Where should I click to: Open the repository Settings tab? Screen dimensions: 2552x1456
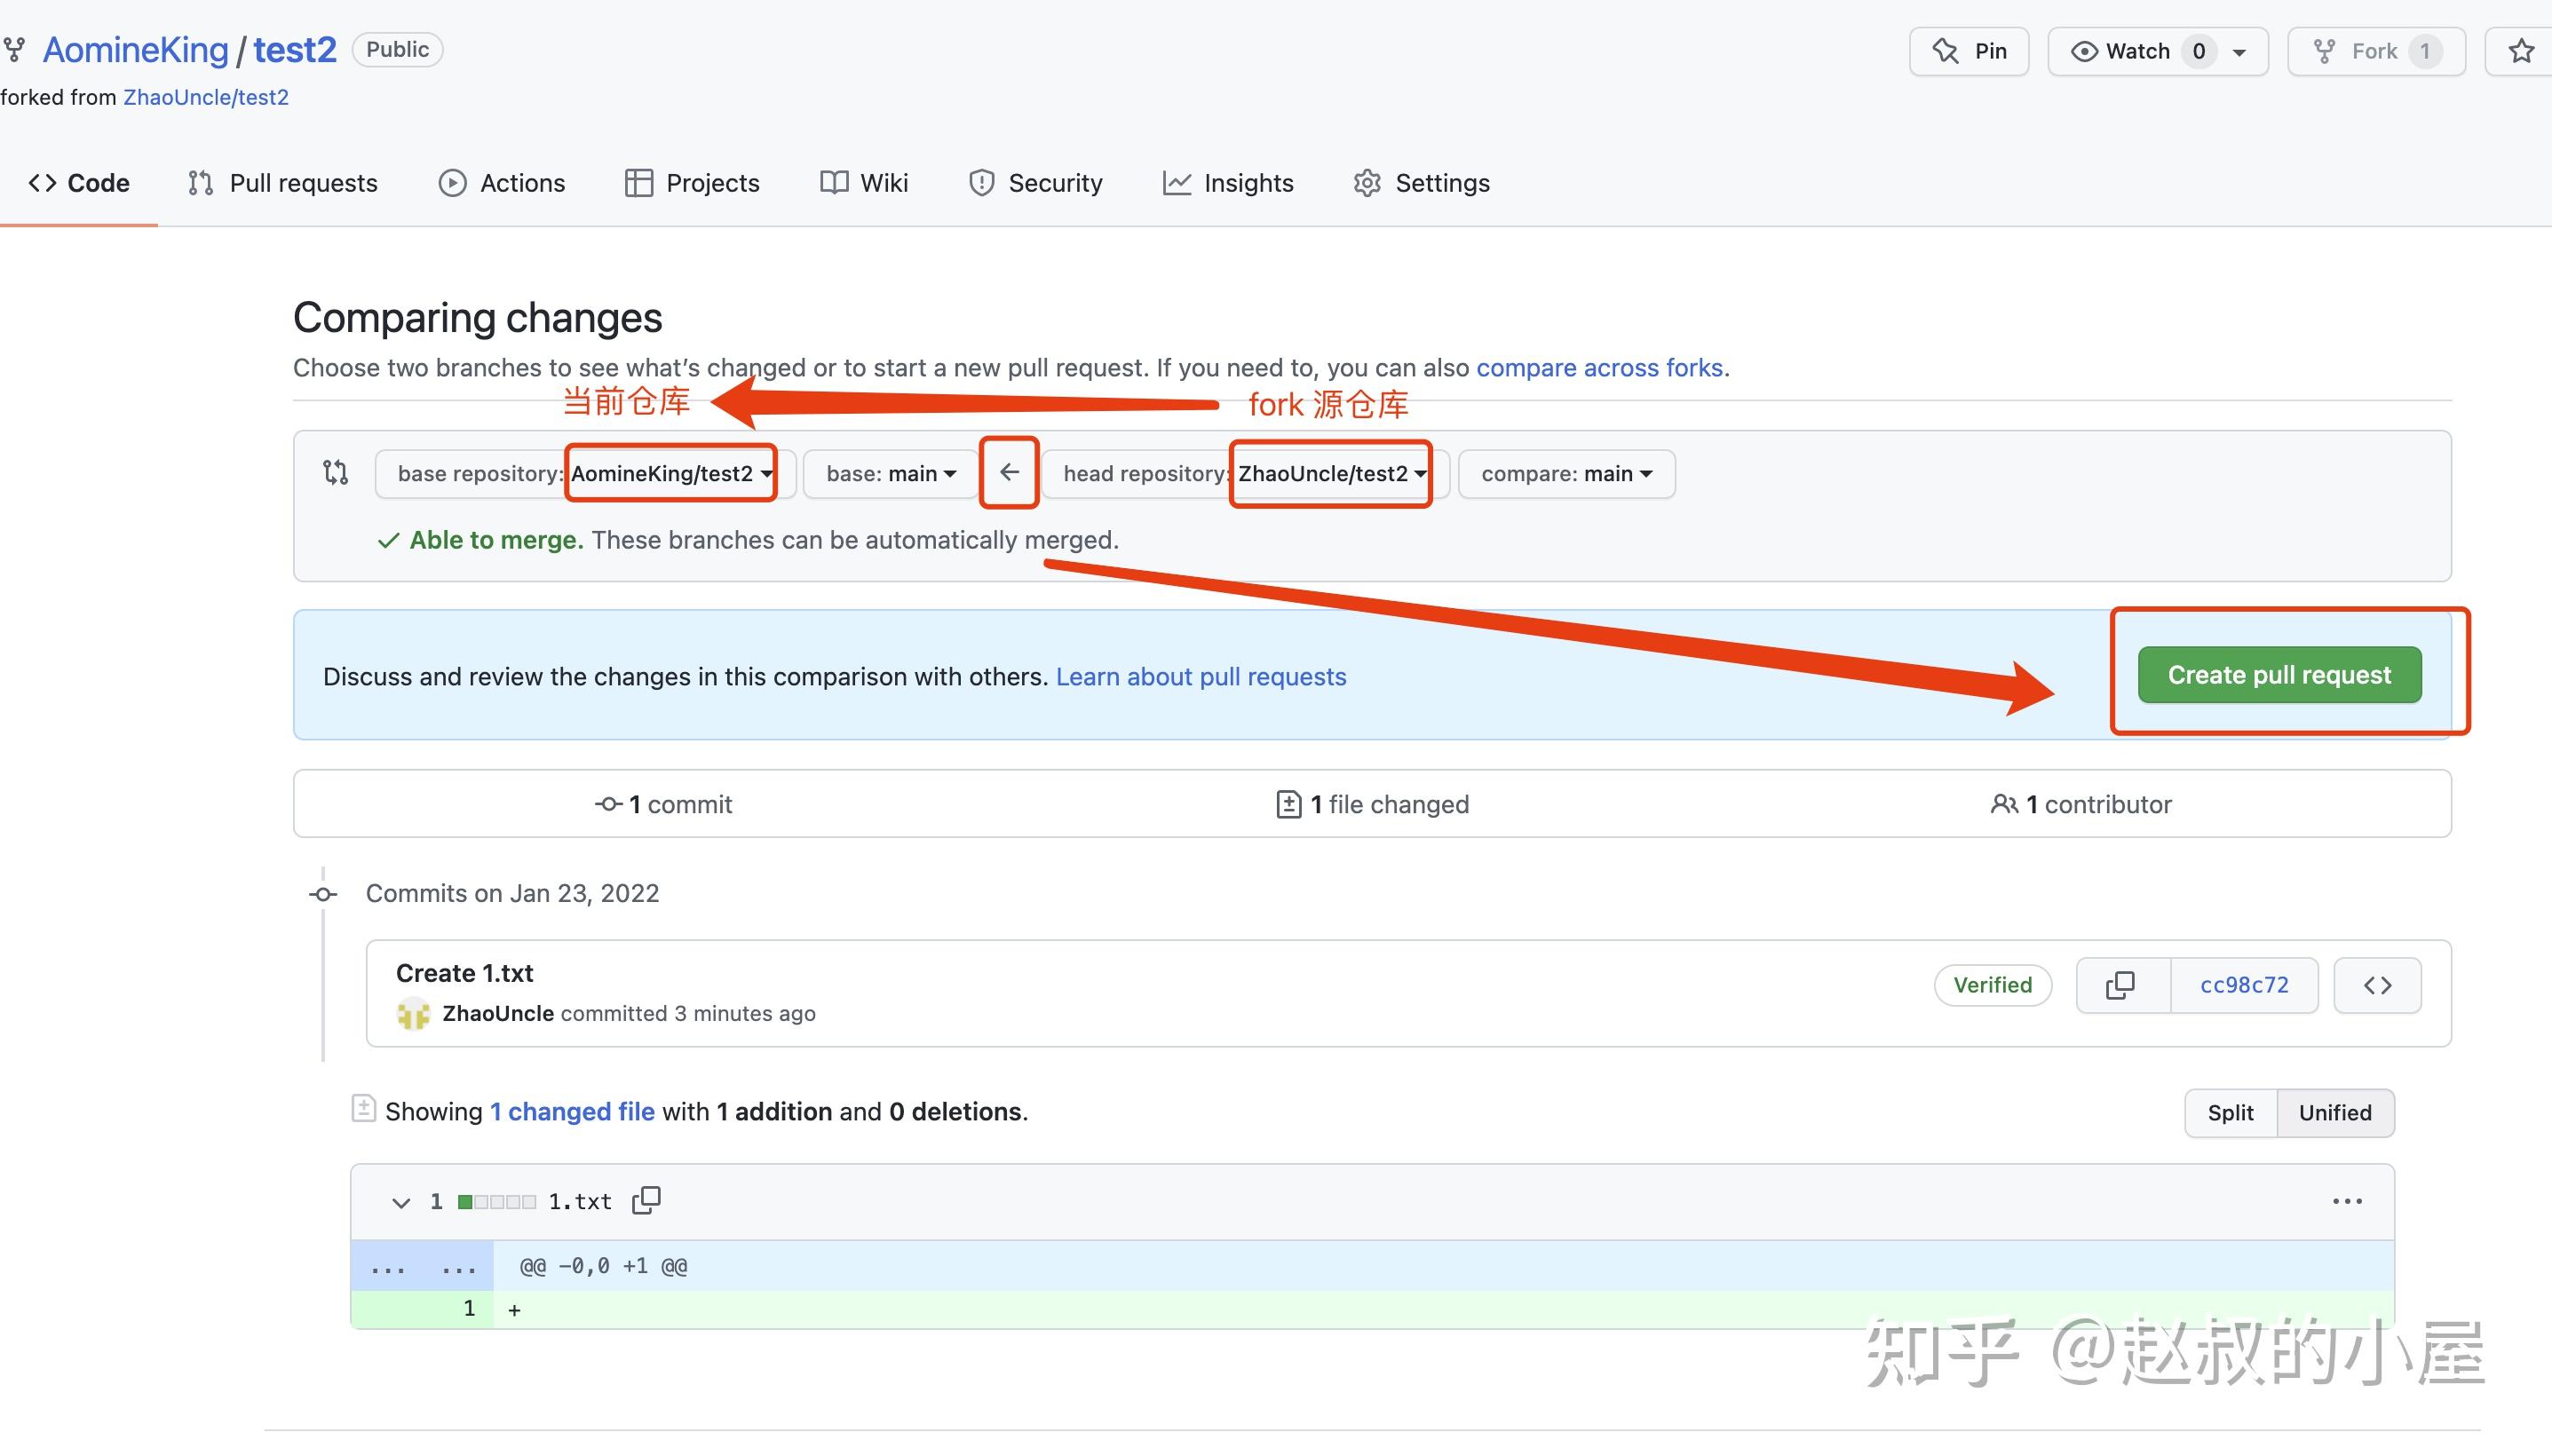(x=1421, y=182)
